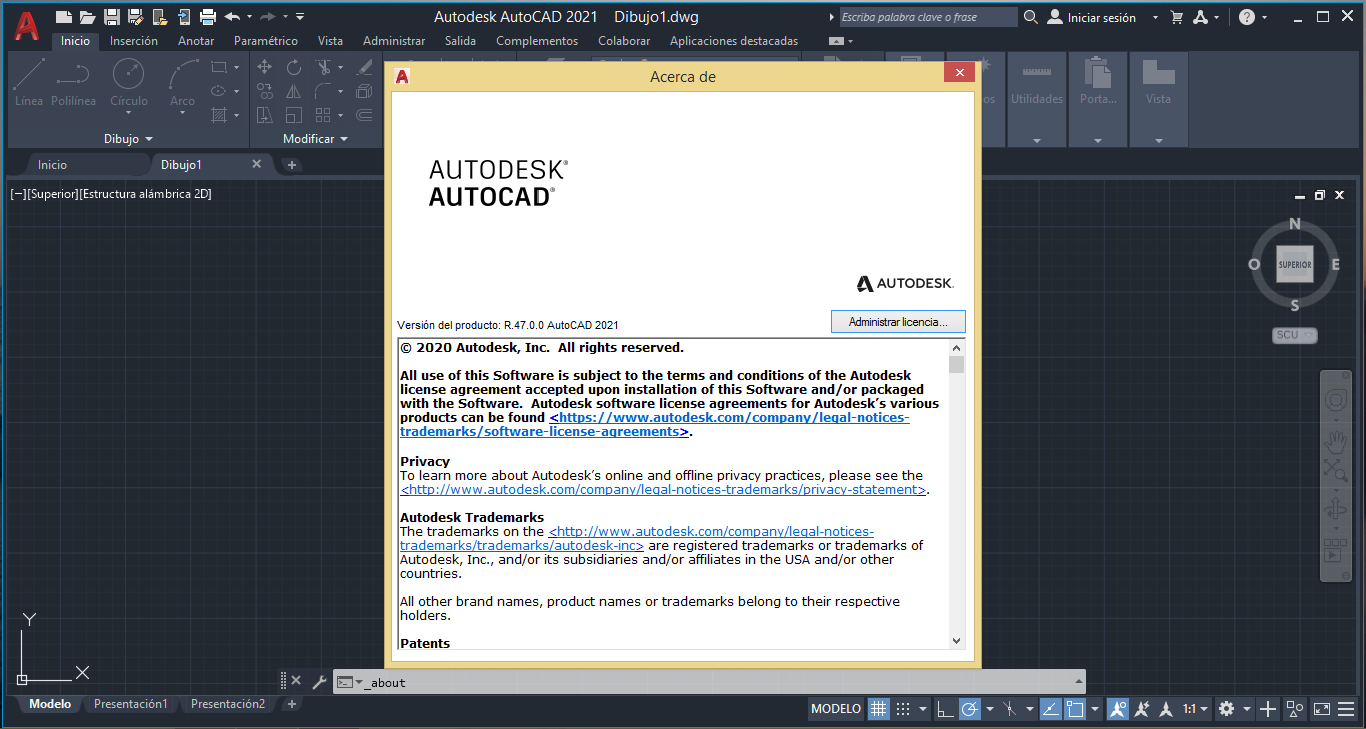Toggle annotation auto-scale in status bar
Screen dimensions: 1366x729
[1142, 709]
